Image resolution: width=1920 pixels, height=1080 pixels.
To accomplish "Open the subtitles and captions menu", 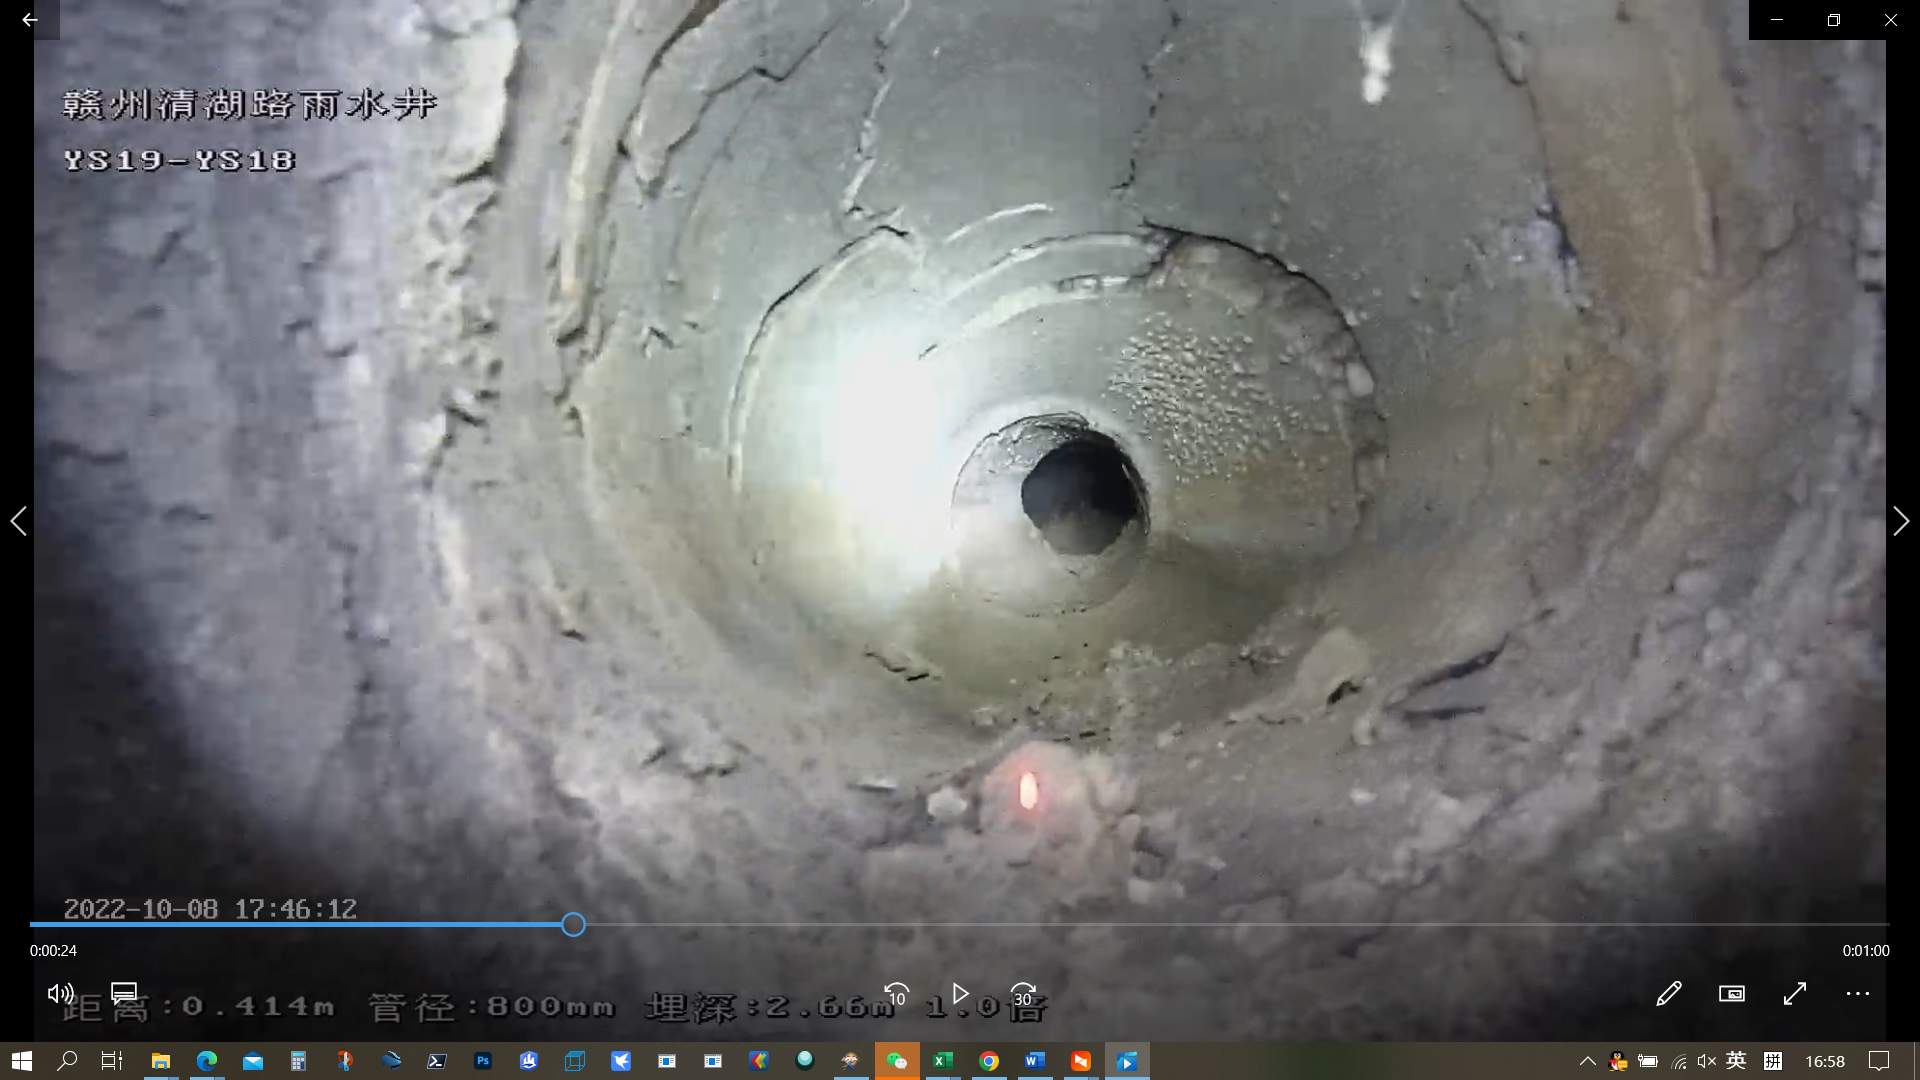I will tap(124, 993).
